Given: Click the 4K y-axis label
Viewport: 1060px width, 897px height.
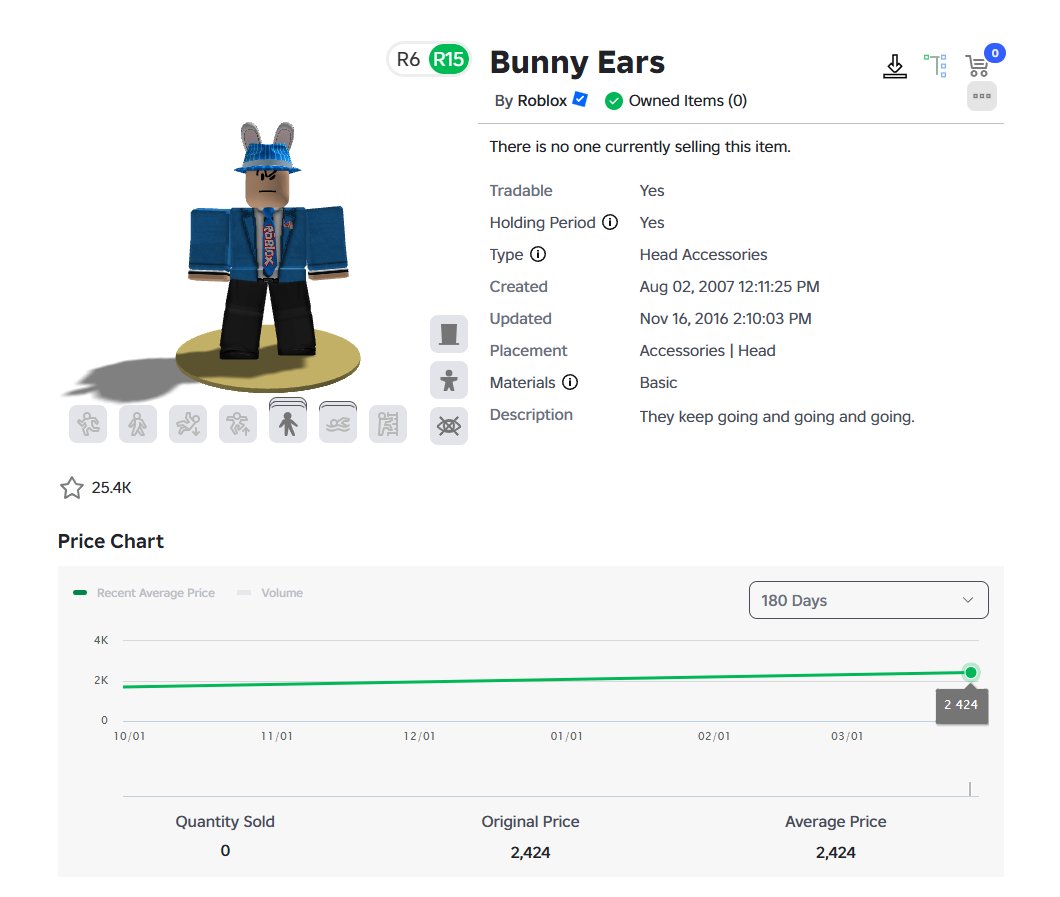Looking at the screenshot, I should [x=101, y=640].
